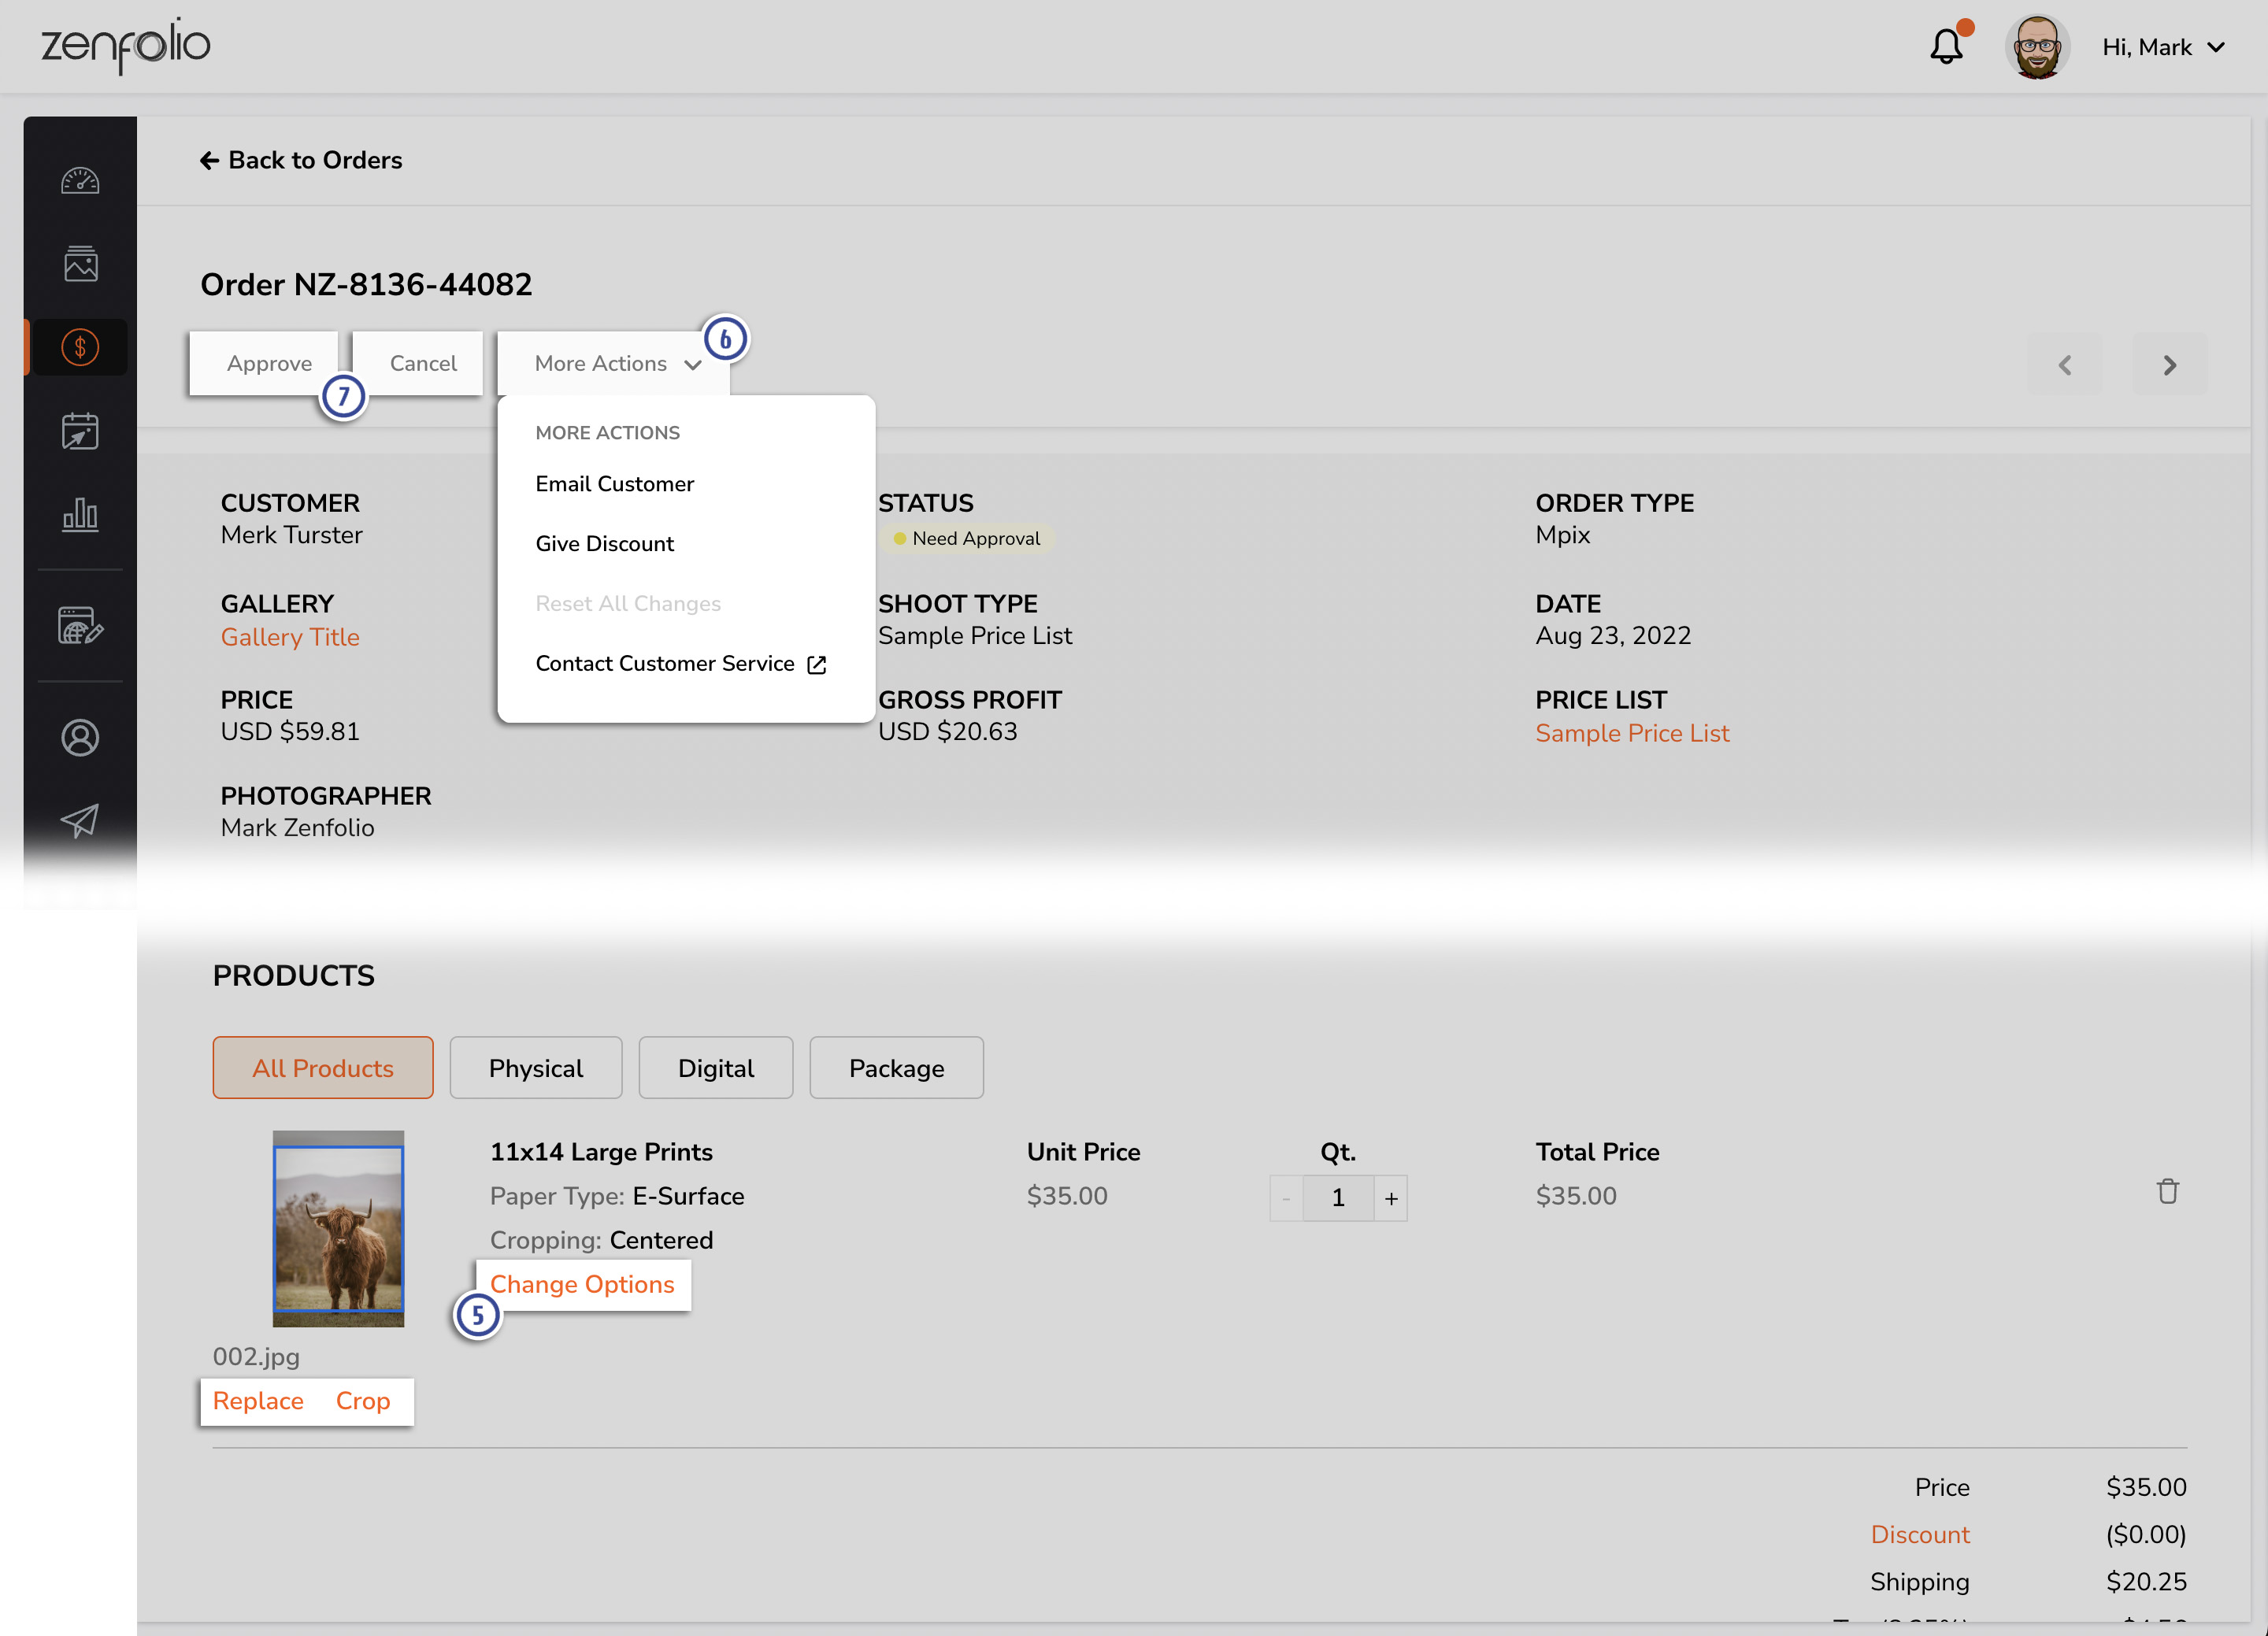2268x1636 pixels.
Task: Open the Sample Price List link
Action: click(1632, 733)
